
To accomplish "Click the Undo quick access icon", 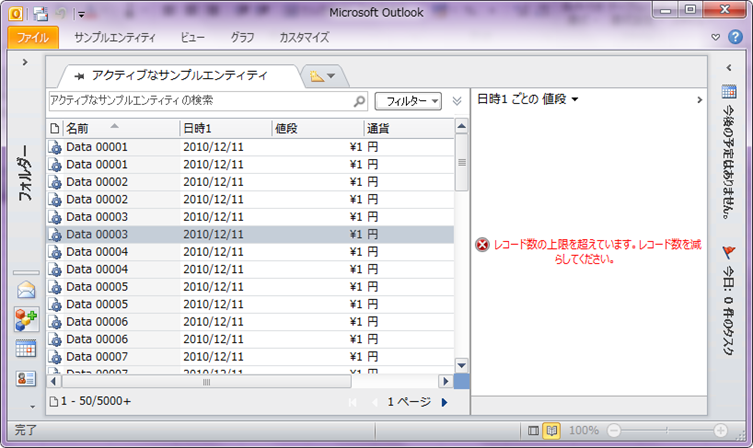I will click(61, 14).
